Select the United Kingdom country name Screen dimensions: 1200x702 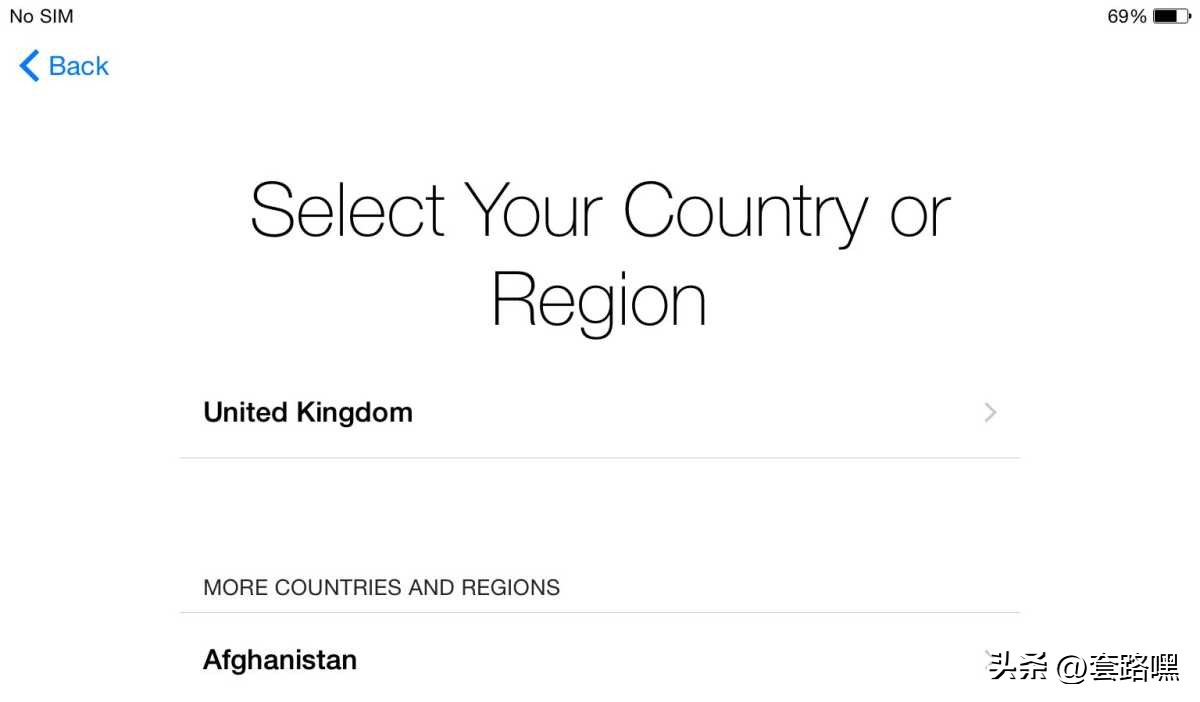pos(308,412)
